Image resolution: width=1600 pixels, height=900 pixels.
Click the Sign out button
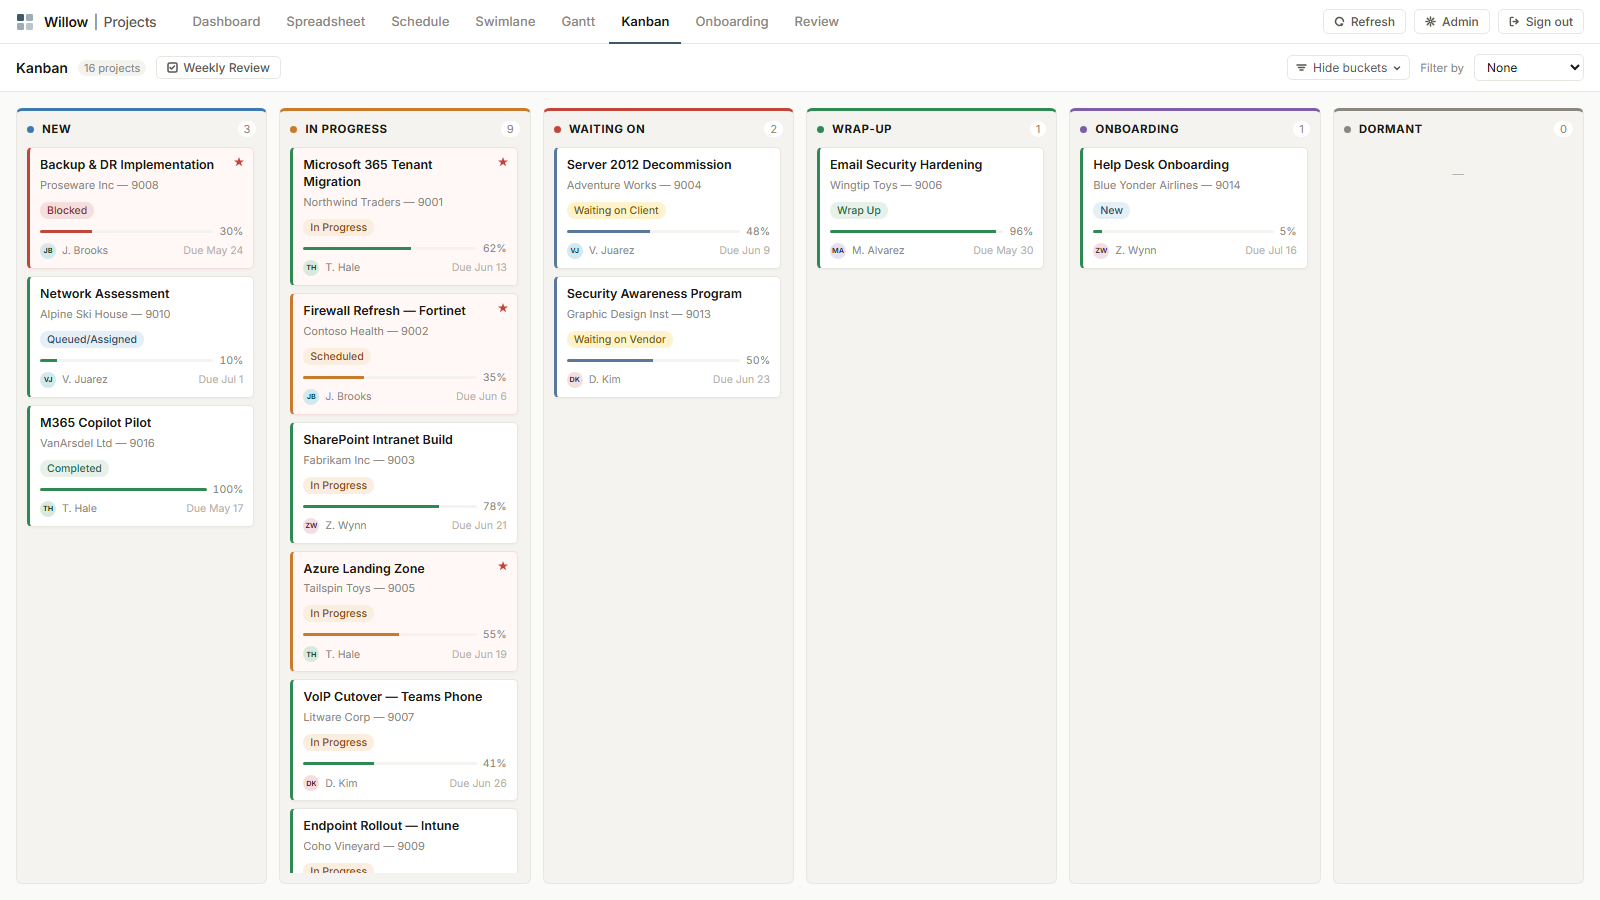pyautogui.click(x=1541, y=22)
